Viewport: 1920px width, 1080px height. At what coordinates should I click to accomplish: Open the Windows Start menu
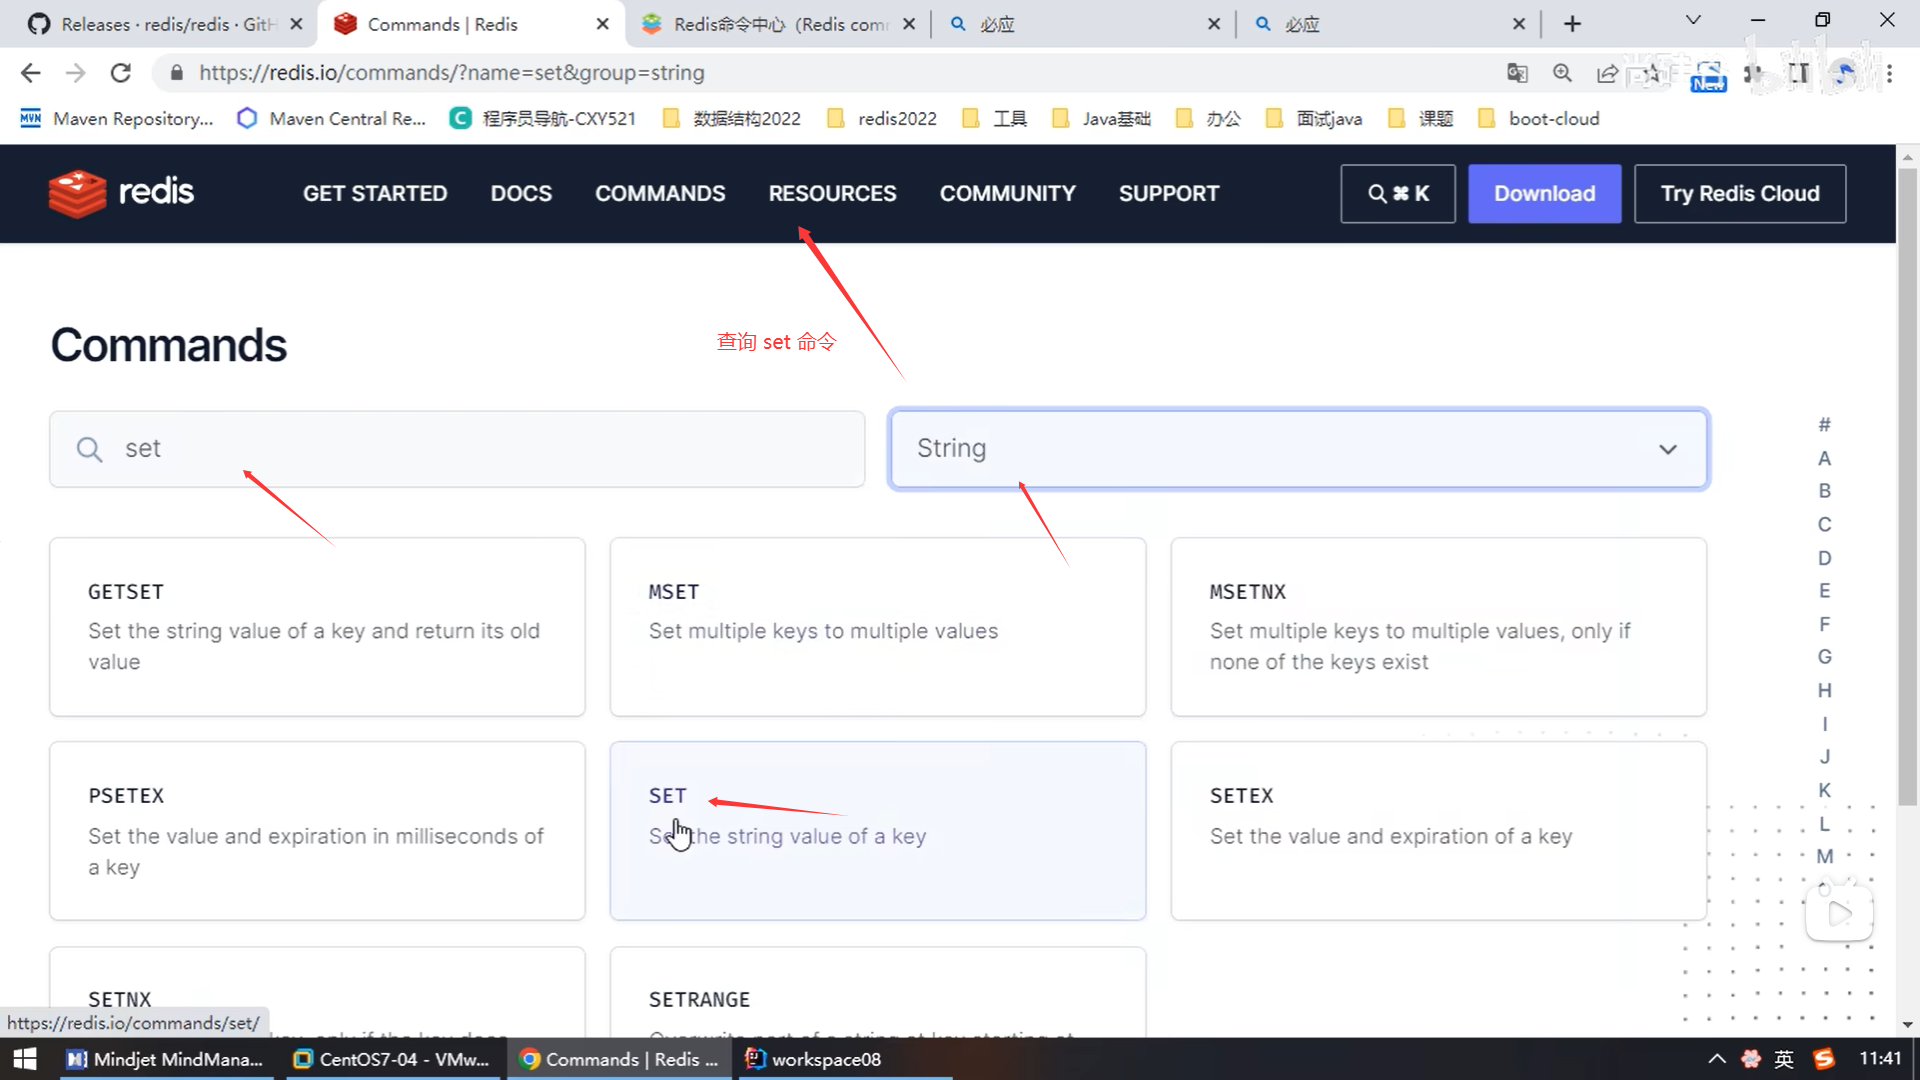(x=24, y=1059)
